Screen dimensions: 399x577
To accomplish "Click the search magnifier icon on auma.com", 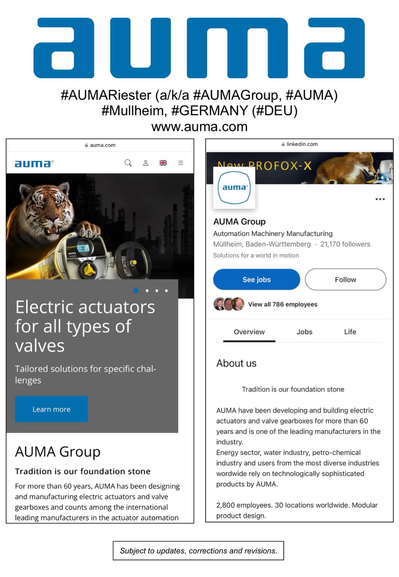I will [128, 163].
